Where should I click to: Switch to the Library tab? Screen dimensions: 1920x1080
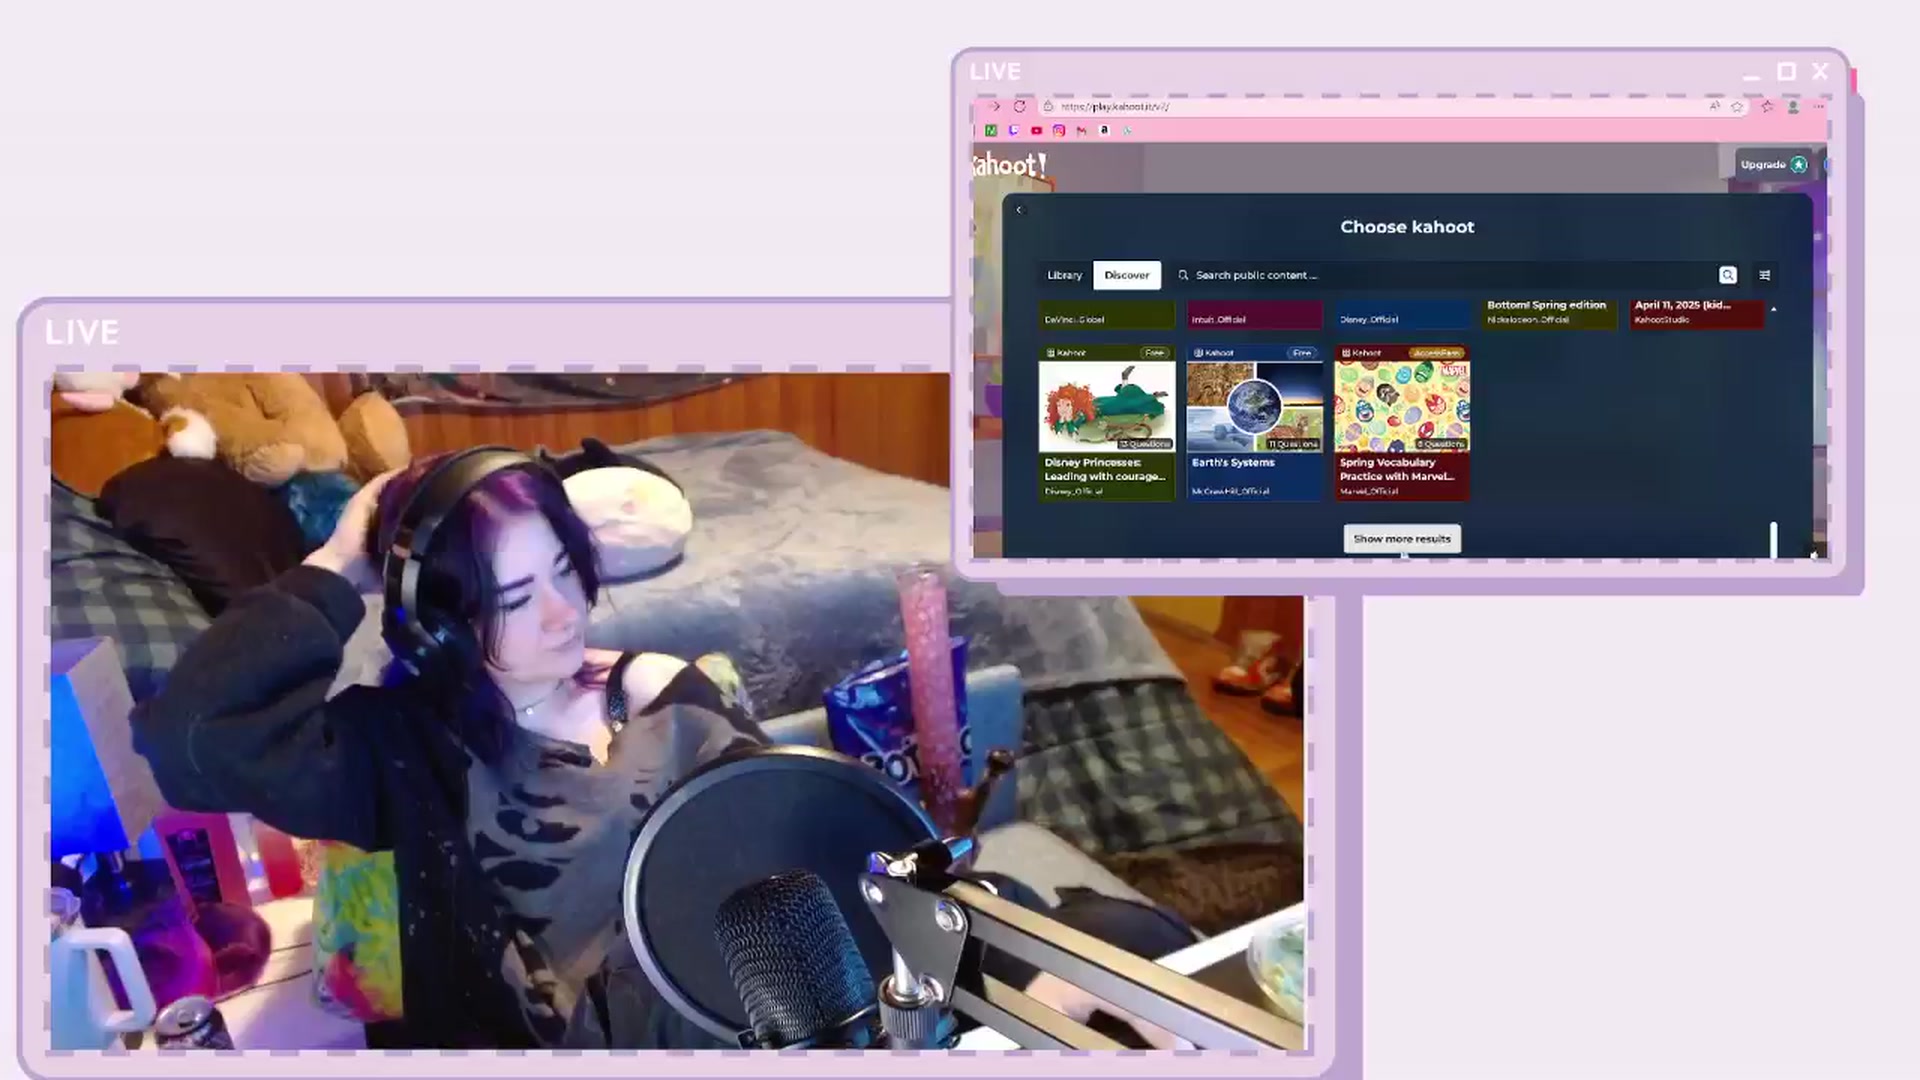click(1064, 275)
